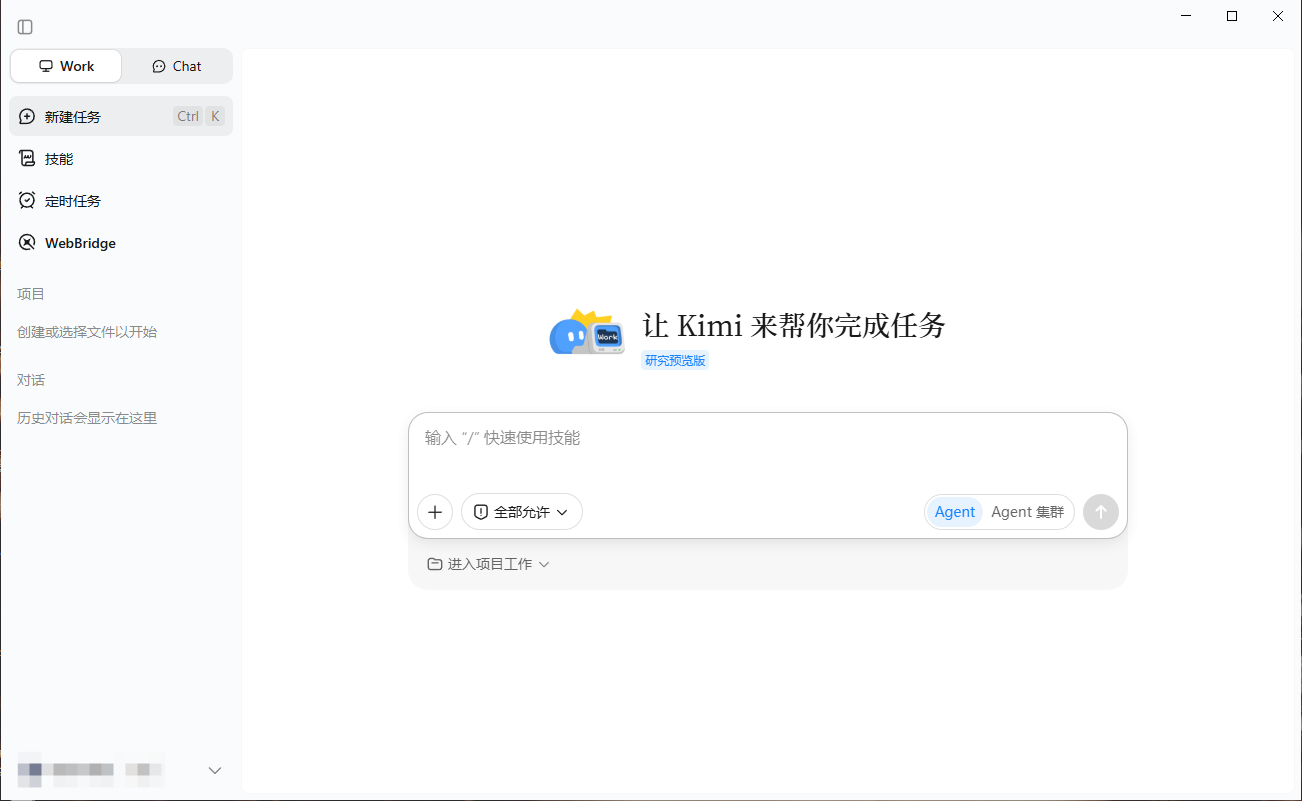Open the 技能 skills page

click(121, 158)
